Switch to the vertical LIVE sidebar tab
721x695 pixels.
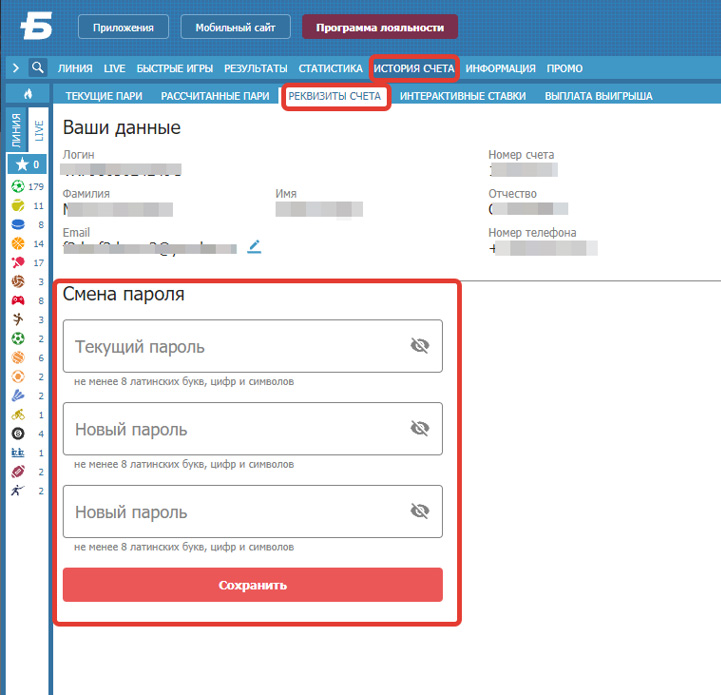[x=39, y=130]
